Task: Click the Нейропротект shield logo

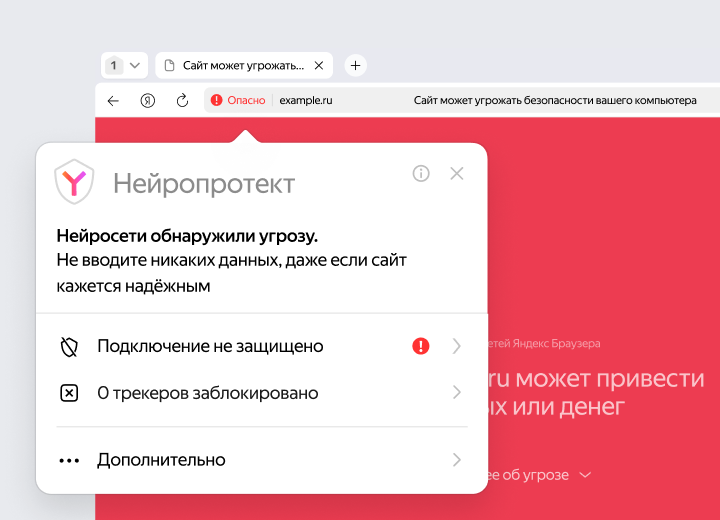Action: pyautogui.click(x=74, y=181)
